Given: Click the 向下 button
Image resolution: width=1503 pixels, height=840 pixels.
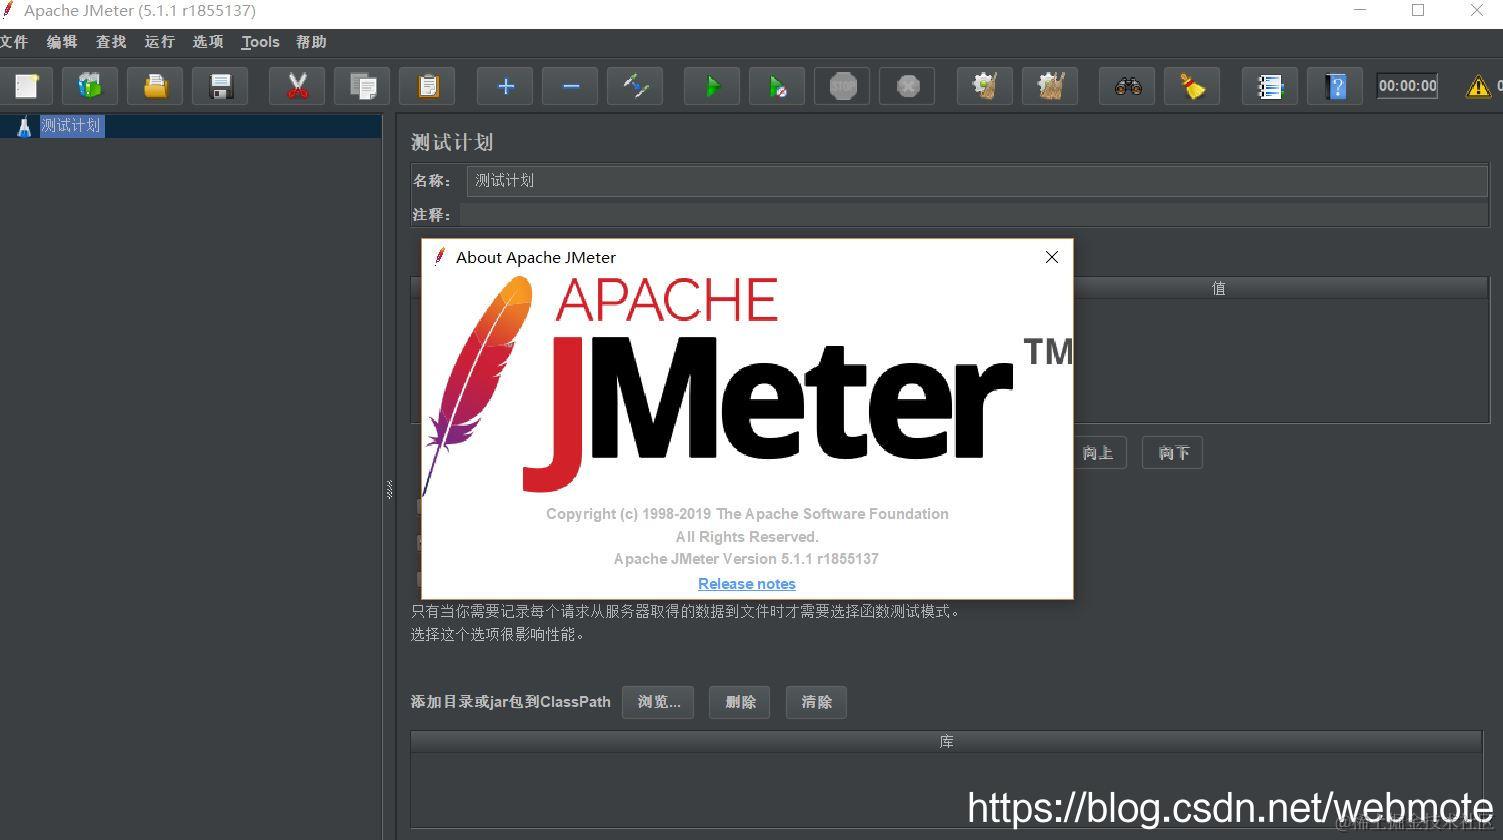Looking at the screenshot, I should click(x=1172, y=453).
